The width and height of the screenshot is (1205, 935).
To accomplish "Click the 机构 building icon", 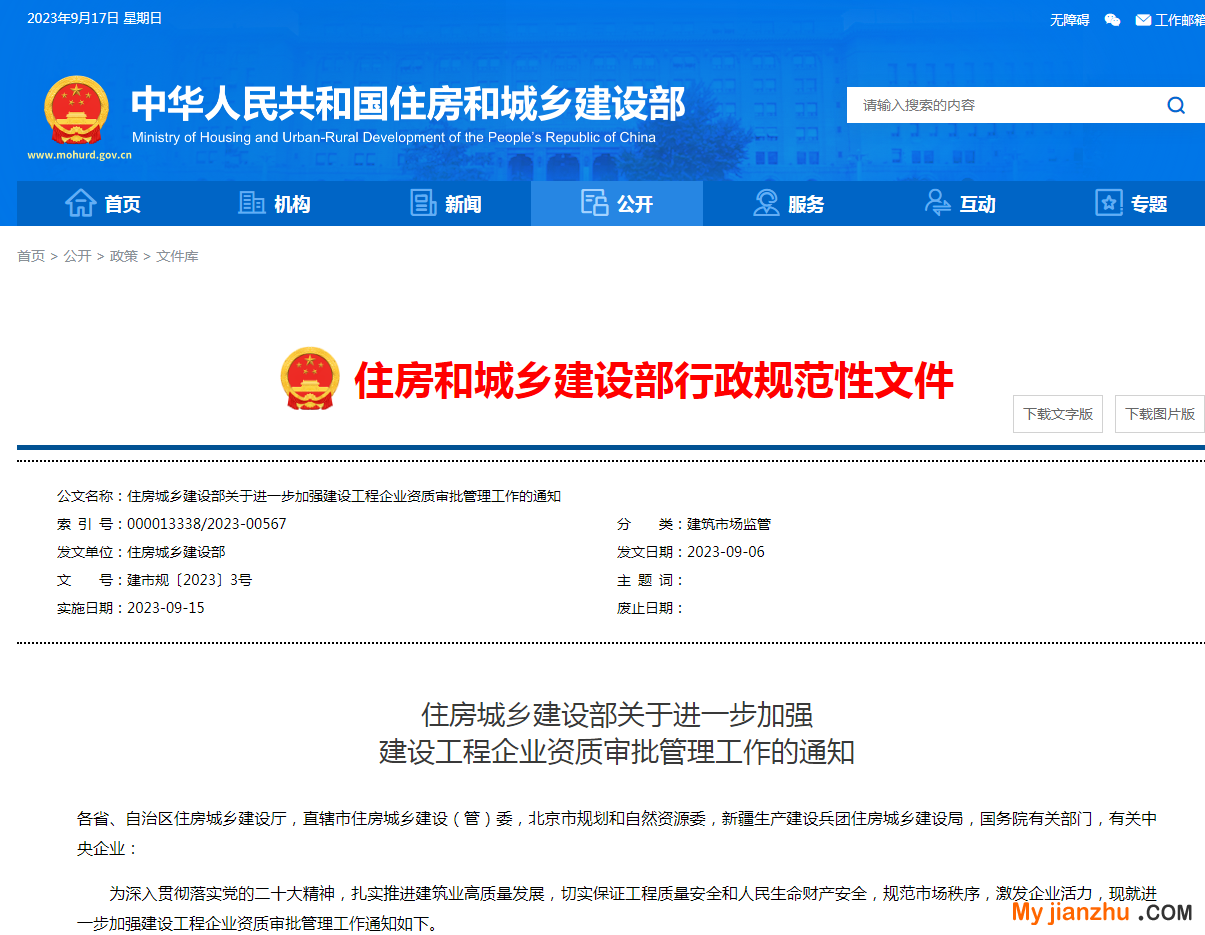I will pyautogui.click(x=252, y=203).
